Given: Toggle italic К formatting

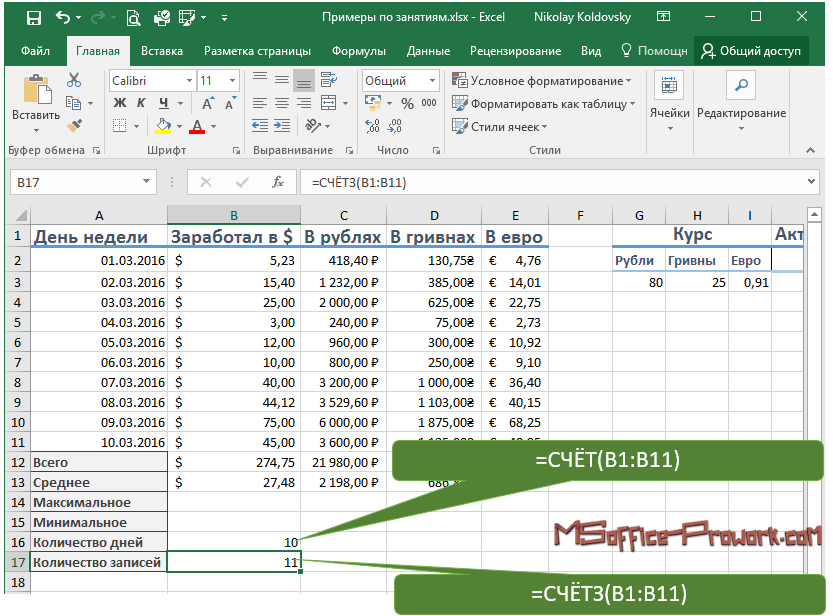Looking at the screenshot, I should coord(141,103).
